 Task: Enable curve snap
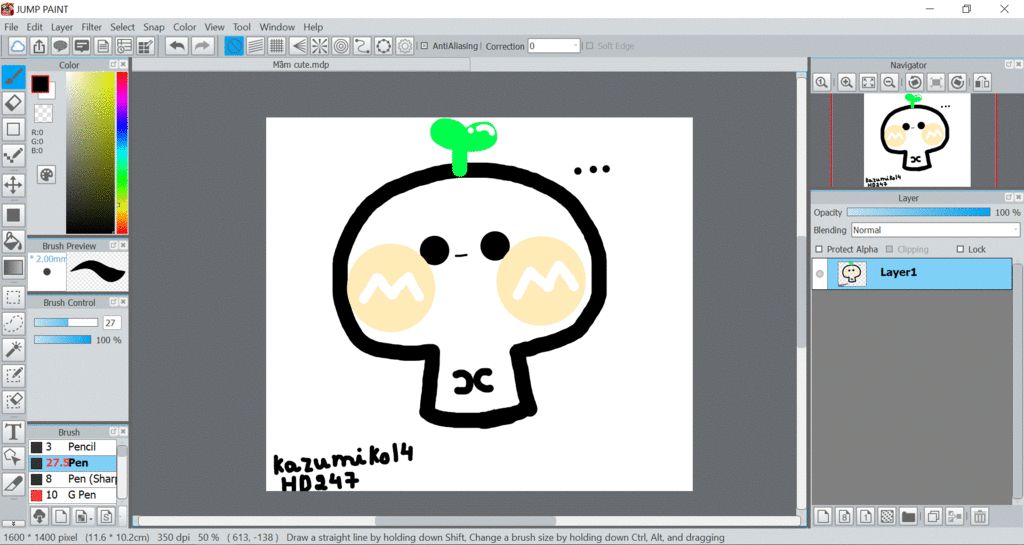362,46
